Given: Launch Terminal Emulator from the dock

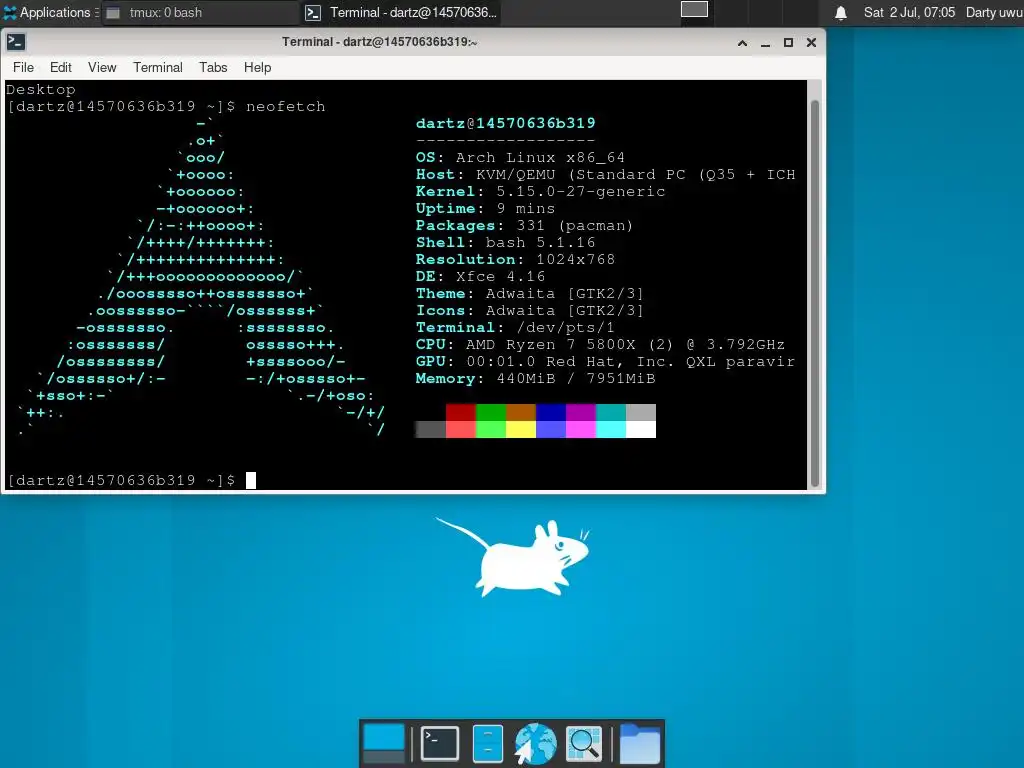Looking at the screenshot, I should 440,743.
